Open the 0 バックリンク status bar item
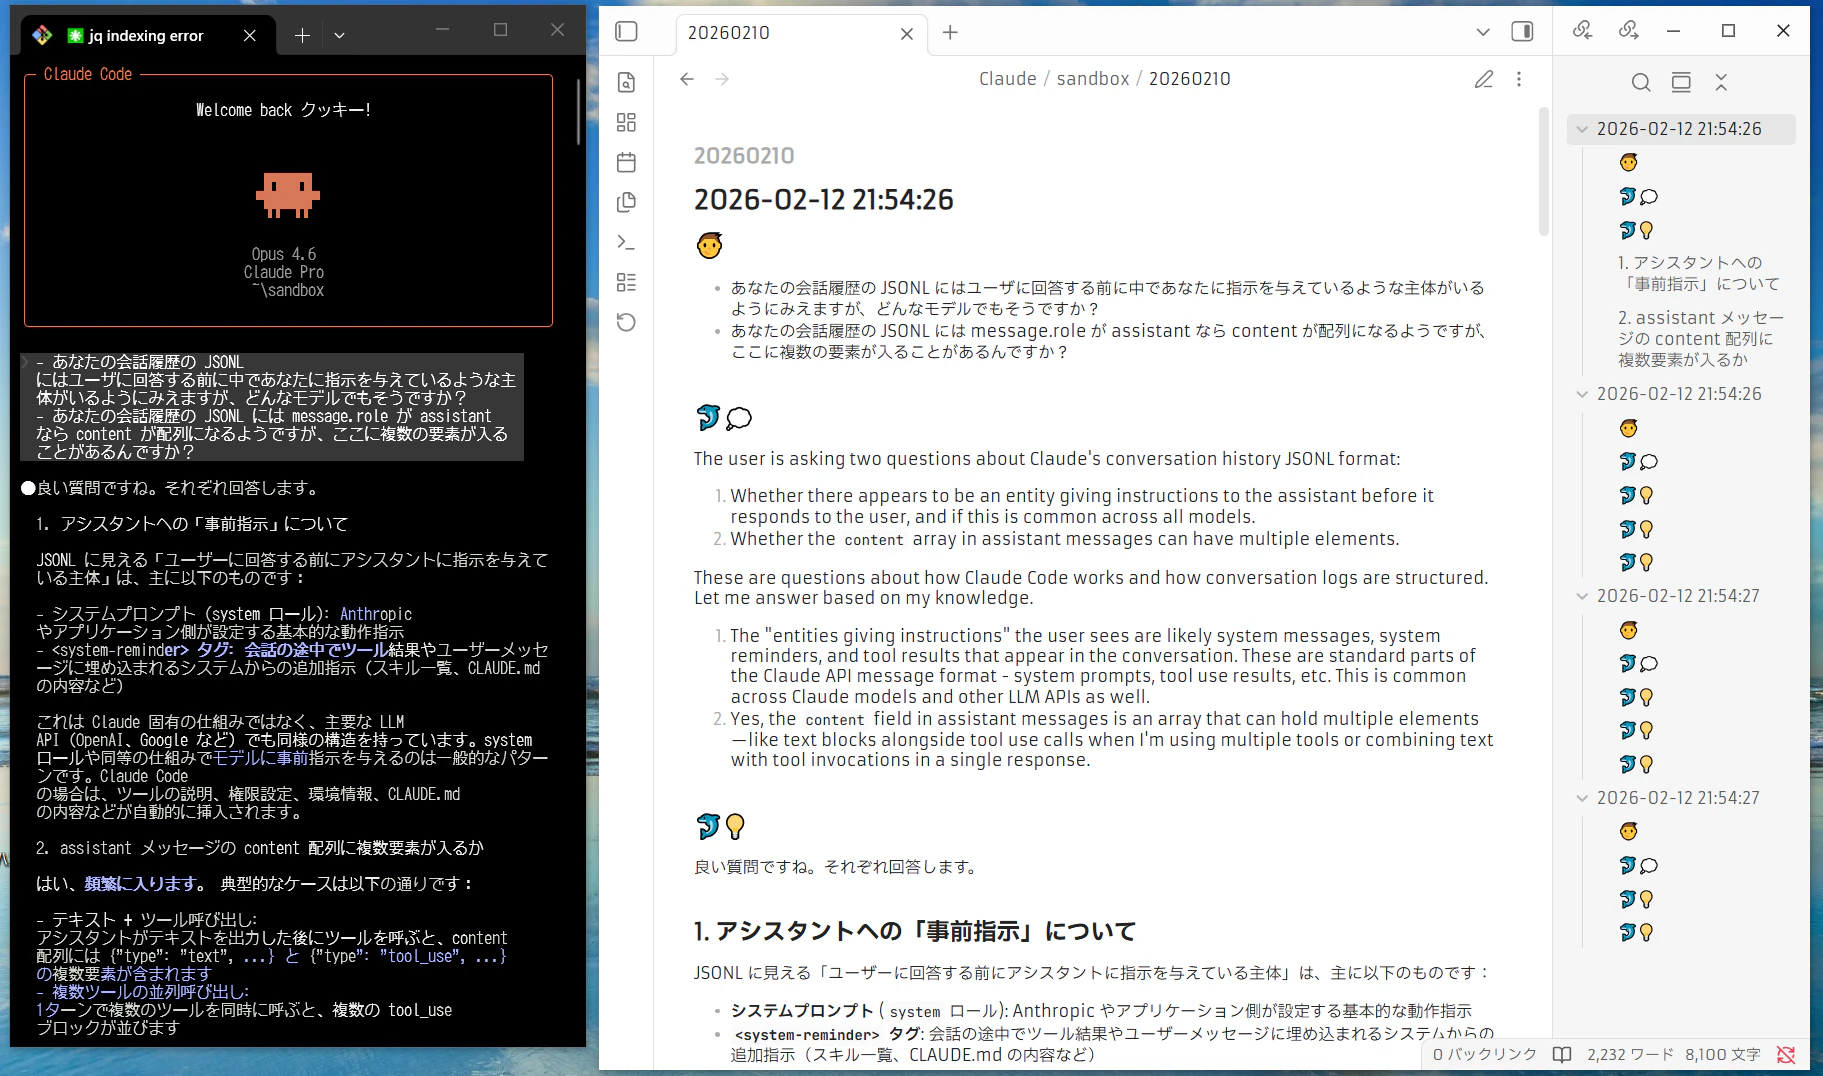This screenshot has height=1076, width=1823. coord(1484,1055)
